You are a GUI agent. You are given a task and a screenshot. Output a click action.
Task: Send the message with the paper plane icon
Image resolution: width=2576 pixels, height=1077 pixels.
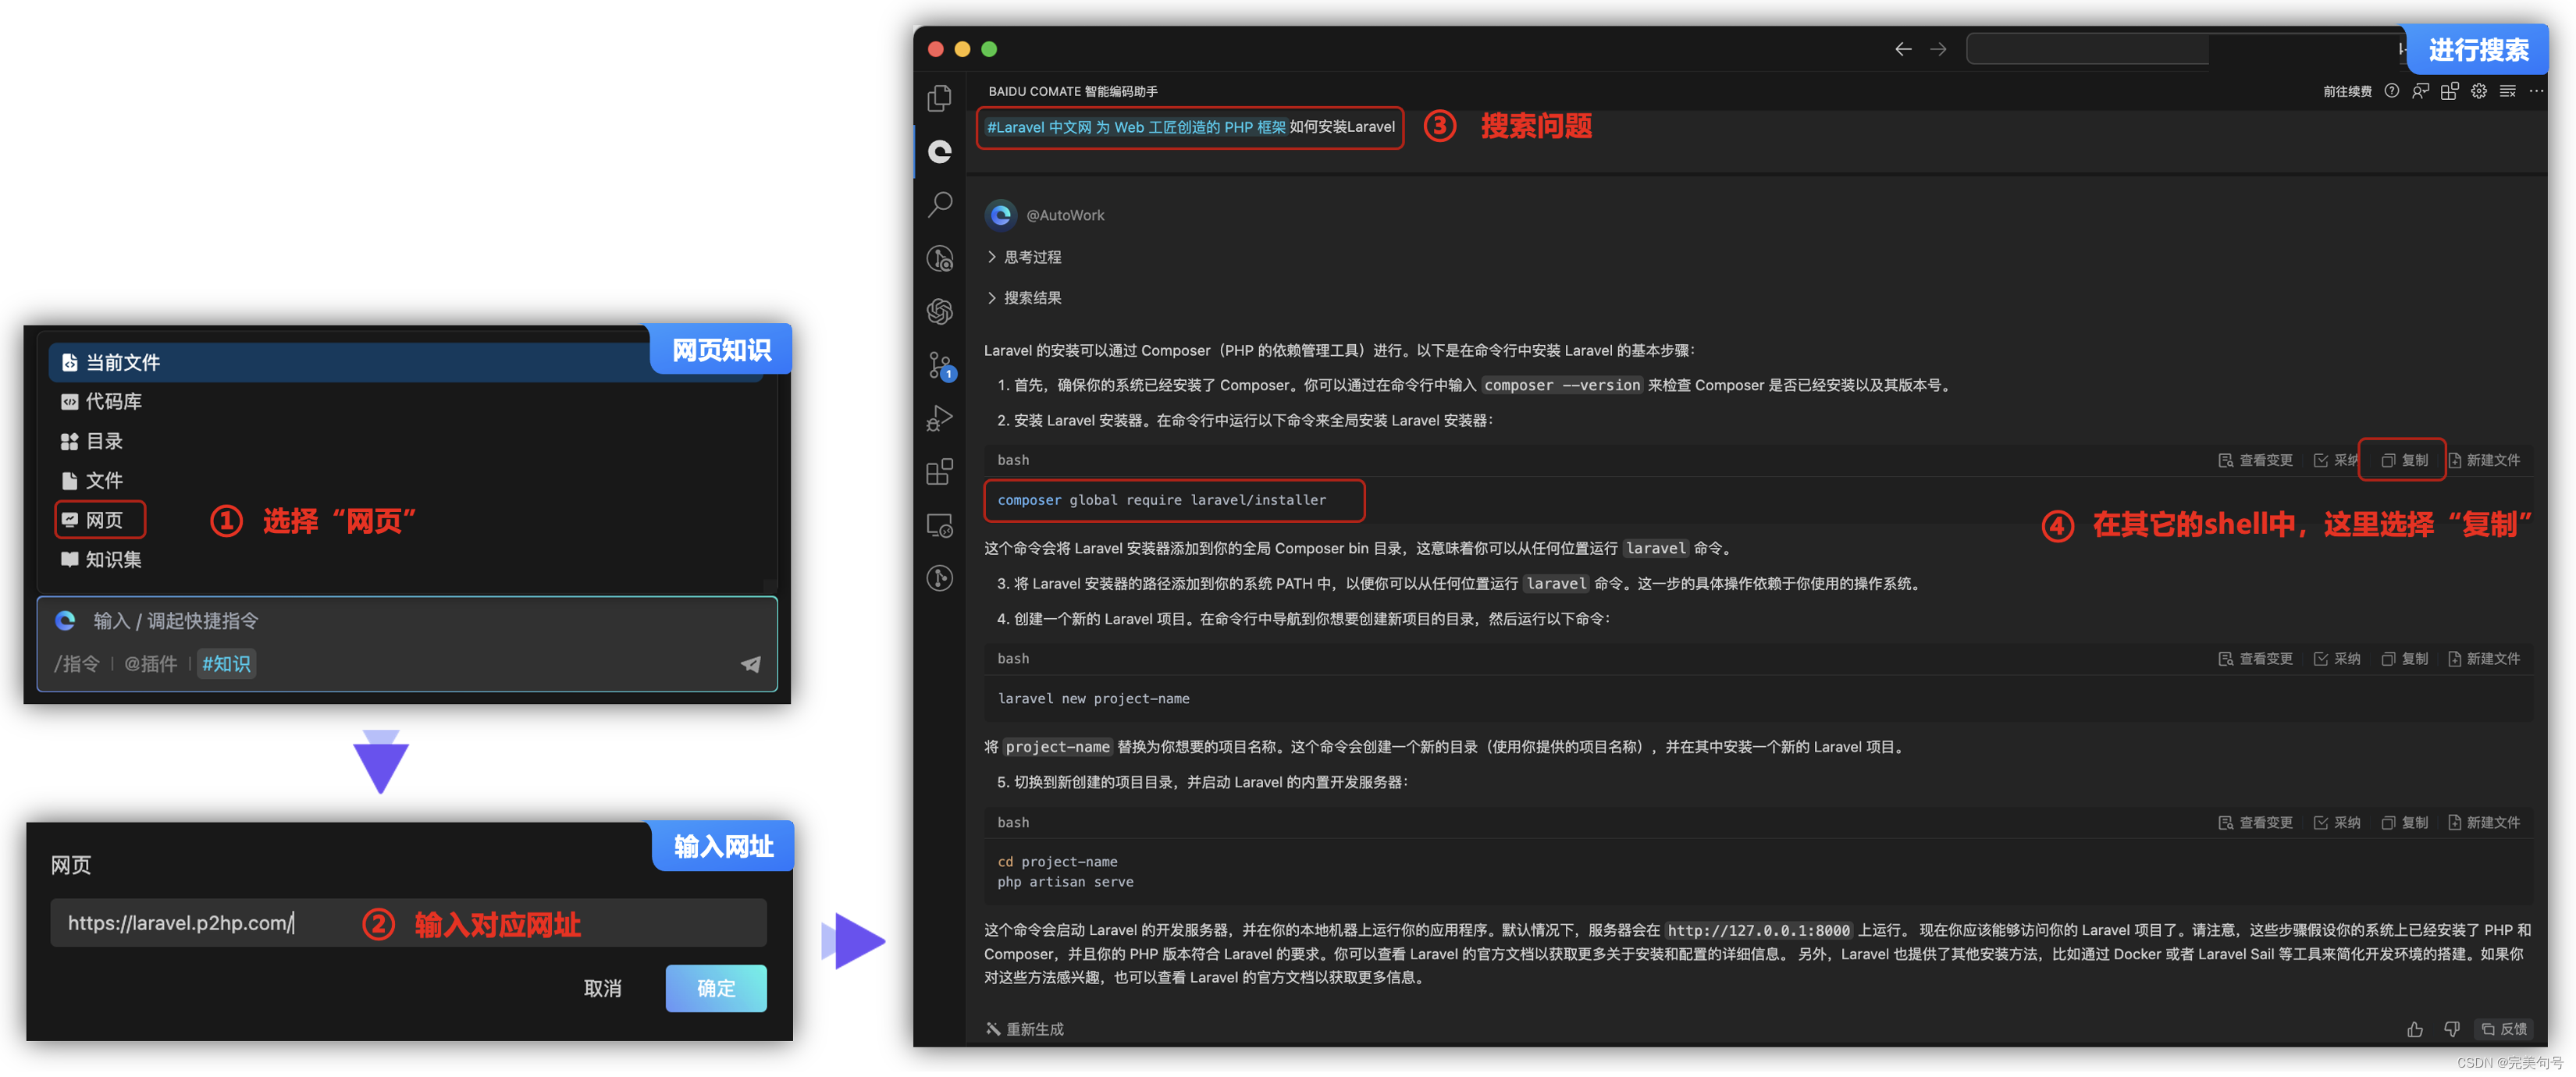(x=750, y=664)
